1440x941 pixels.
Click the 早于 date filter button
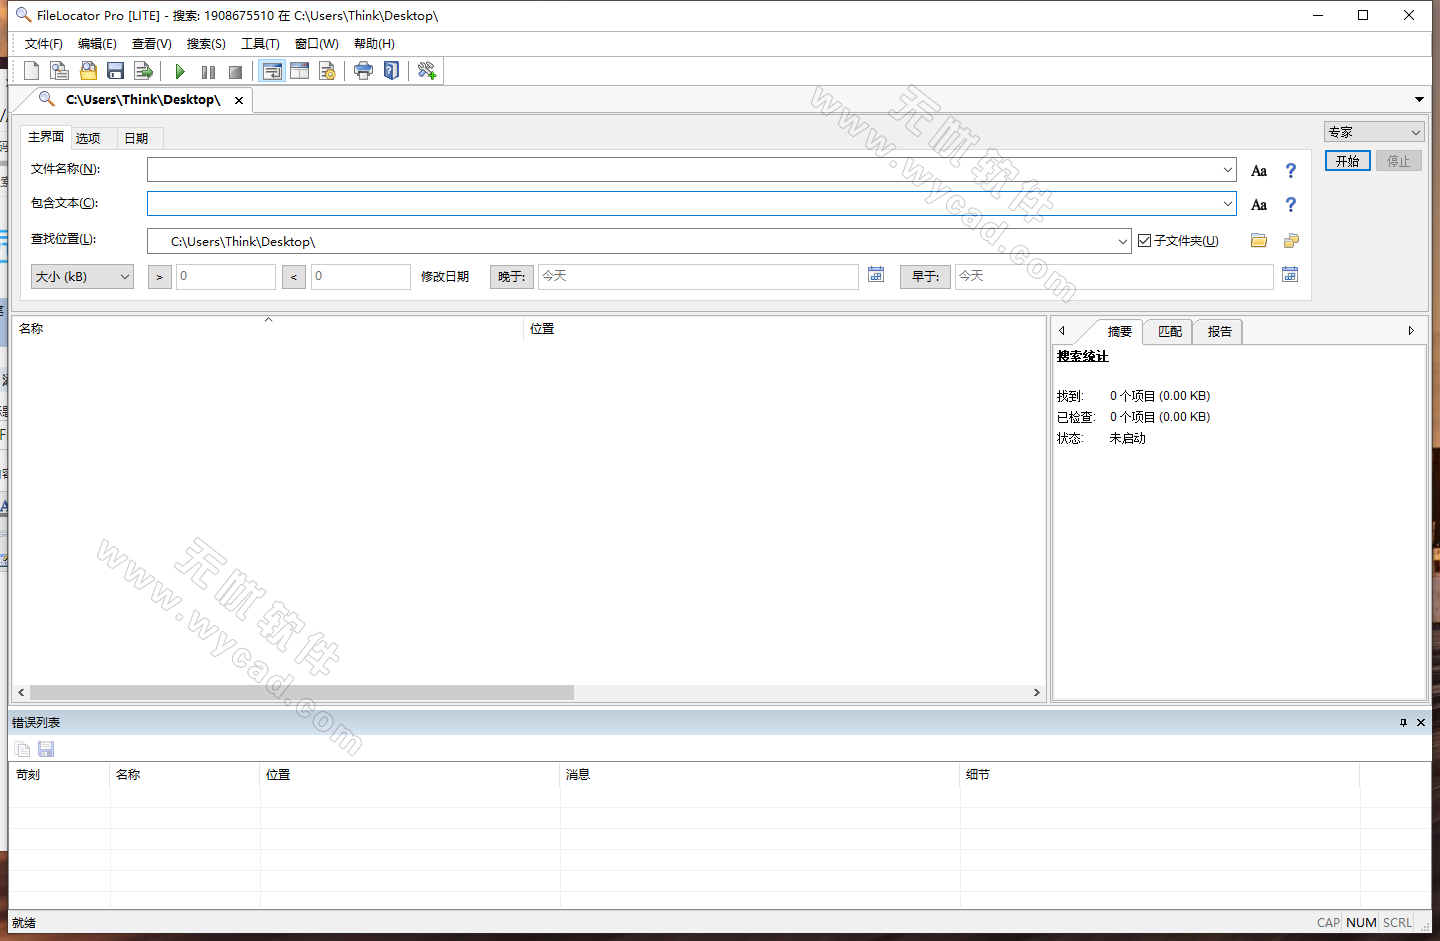[x=924, y=276]
